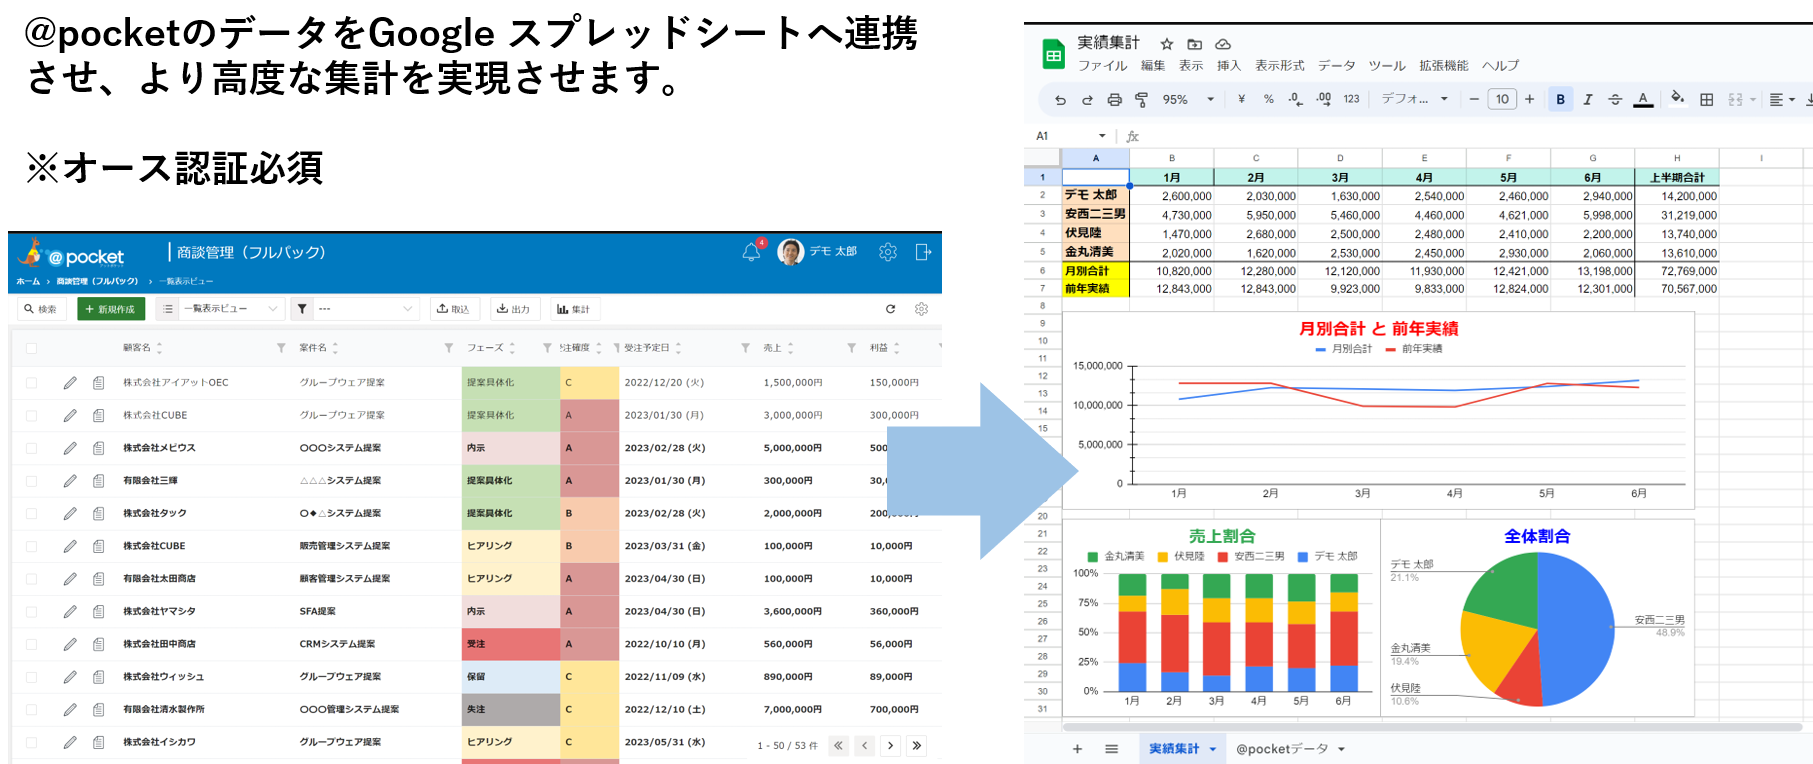Select the paint format tool in Sheets
The width and height of the screenshot is (1813, 764).
(x=1141, y=99)
